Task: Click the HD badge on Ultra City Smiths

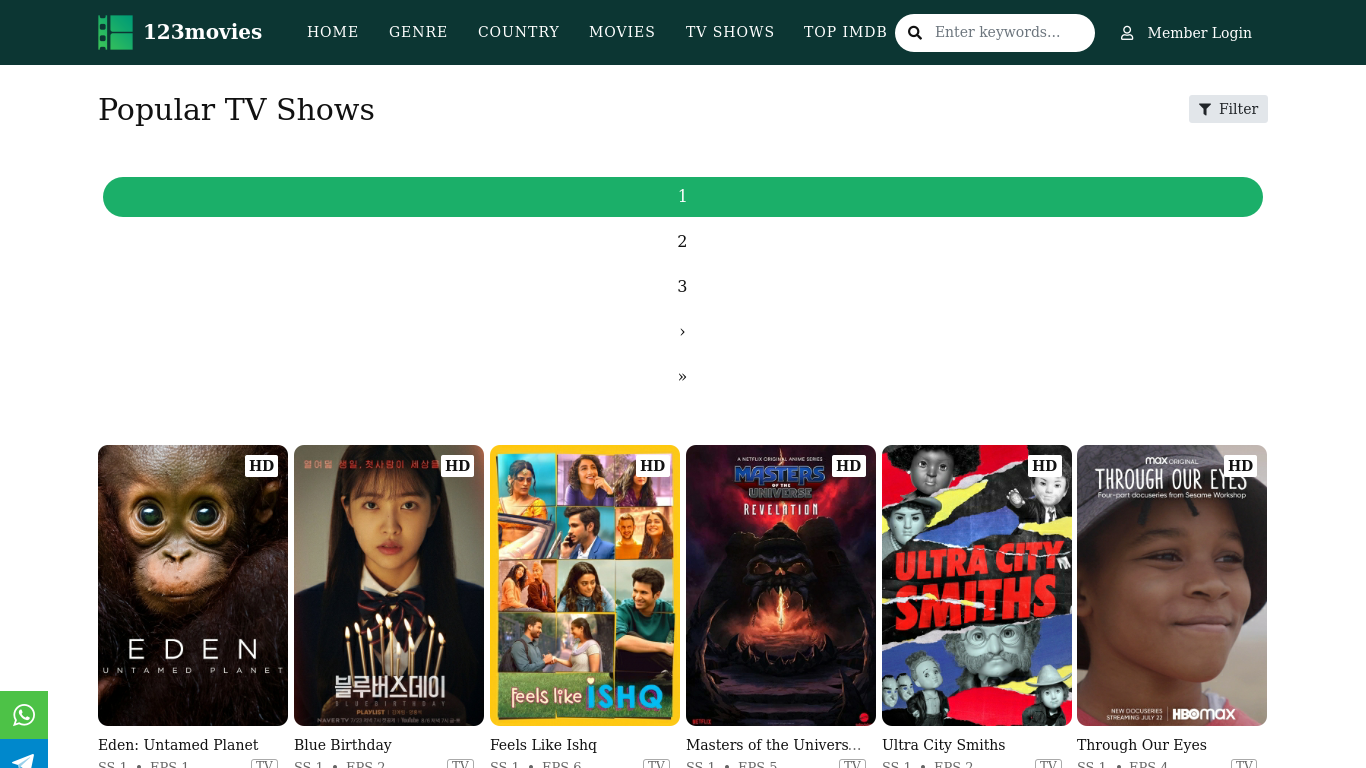Action: coord(1044,465)
